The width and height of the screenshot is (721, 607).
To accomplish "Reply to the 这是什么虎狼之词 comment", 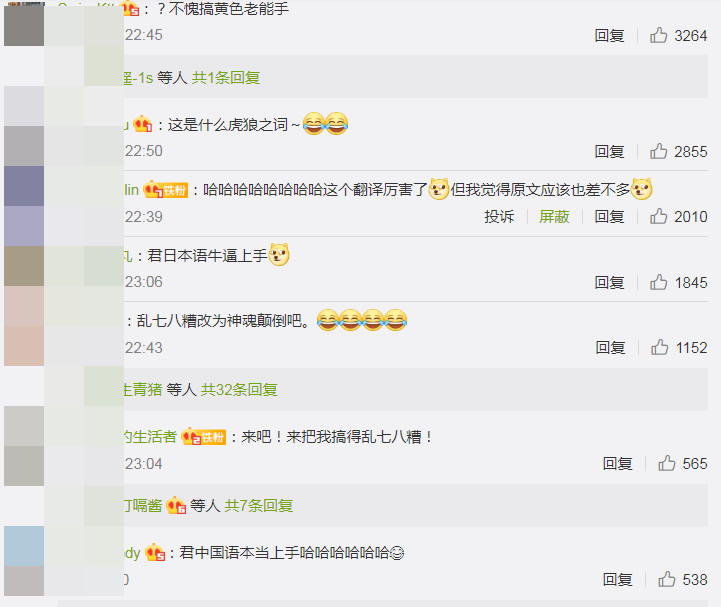I will [609, 151].
